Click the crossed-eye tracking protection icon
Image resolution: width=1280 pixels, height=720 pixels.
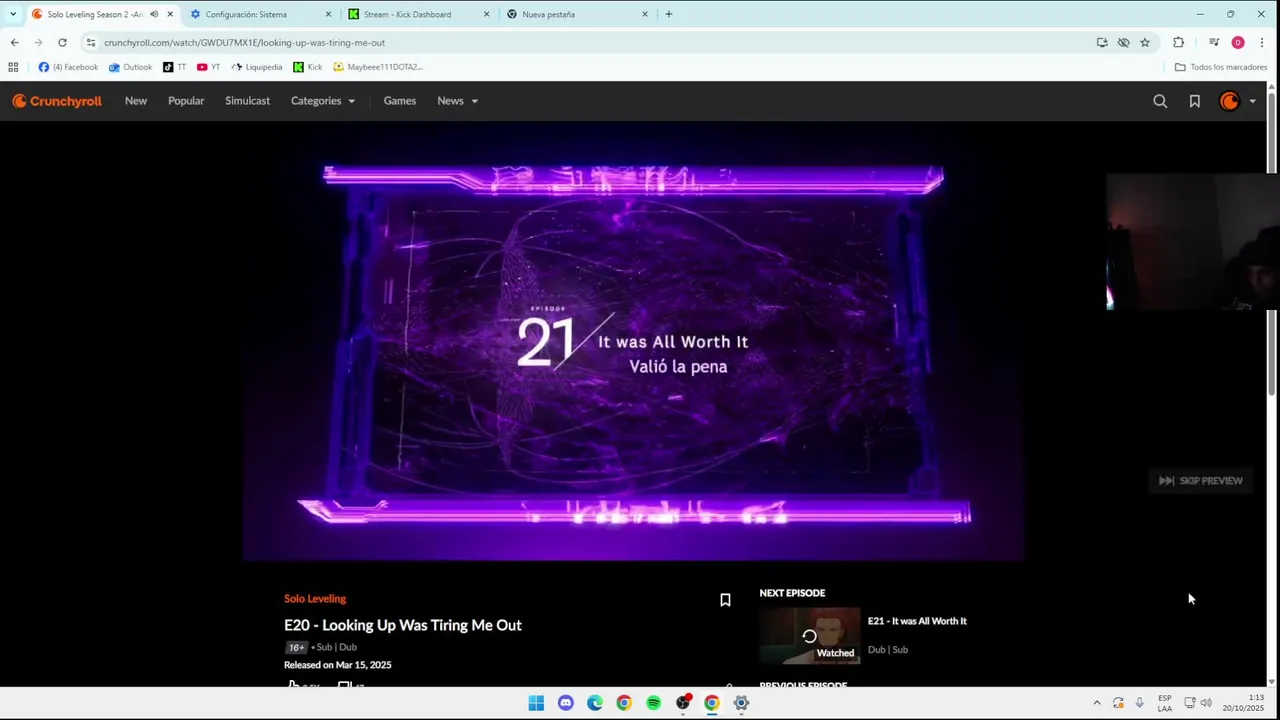(x=1124, y=42)
